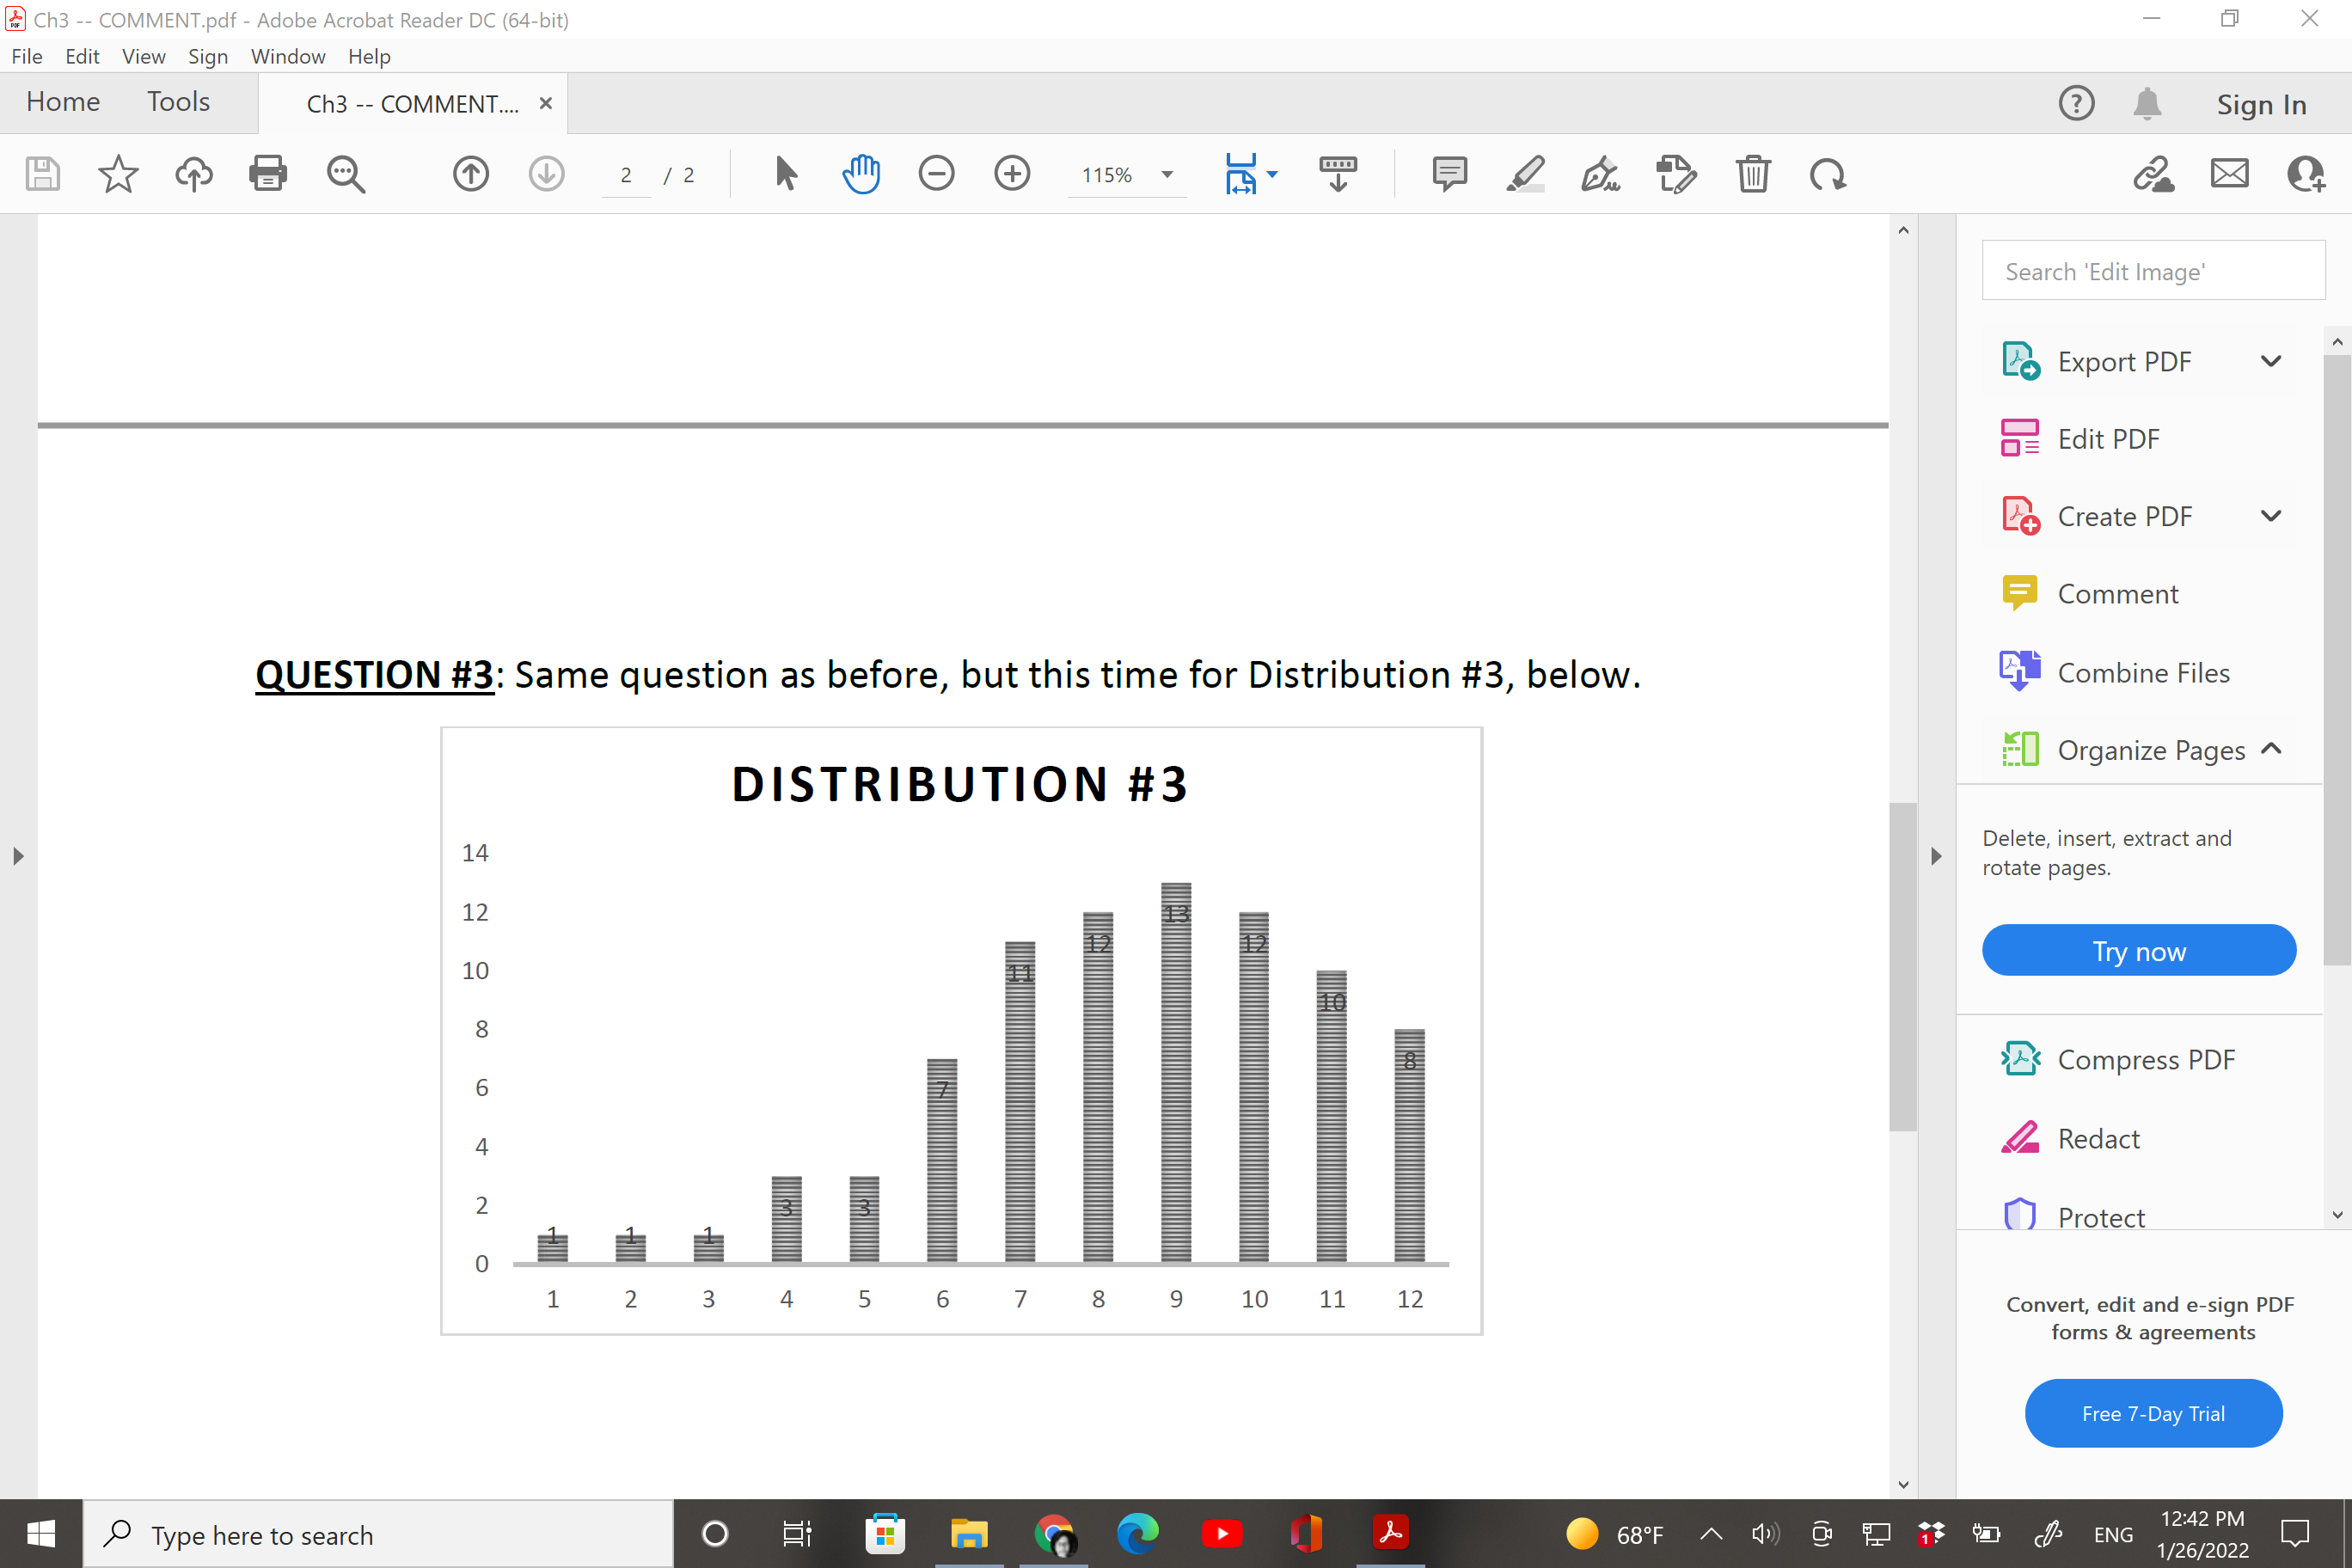
Task: Share the document via email icon
Action: pyautogui.click(x=2229, y=173)
